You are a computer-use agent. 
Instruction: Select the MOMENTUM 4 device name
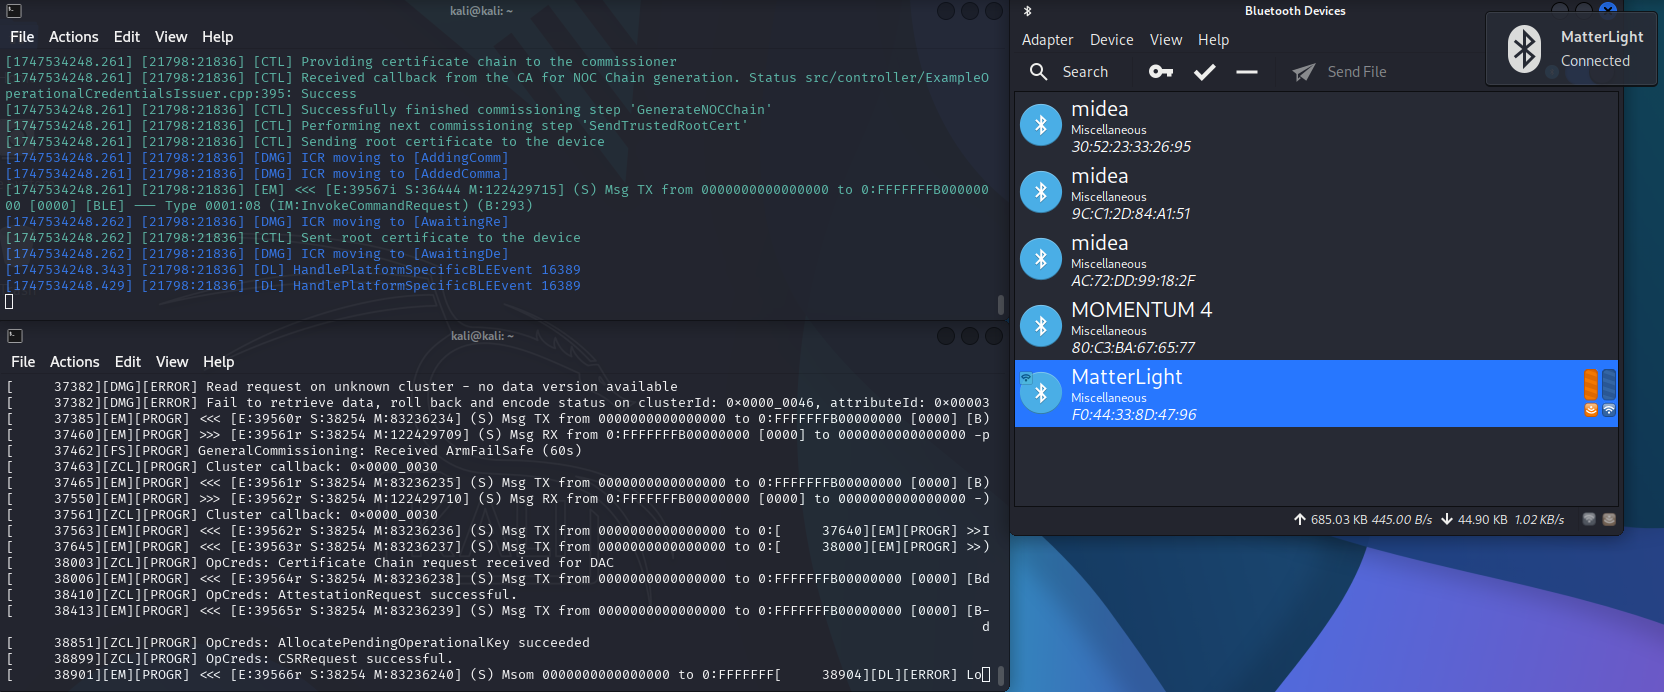1141,310
